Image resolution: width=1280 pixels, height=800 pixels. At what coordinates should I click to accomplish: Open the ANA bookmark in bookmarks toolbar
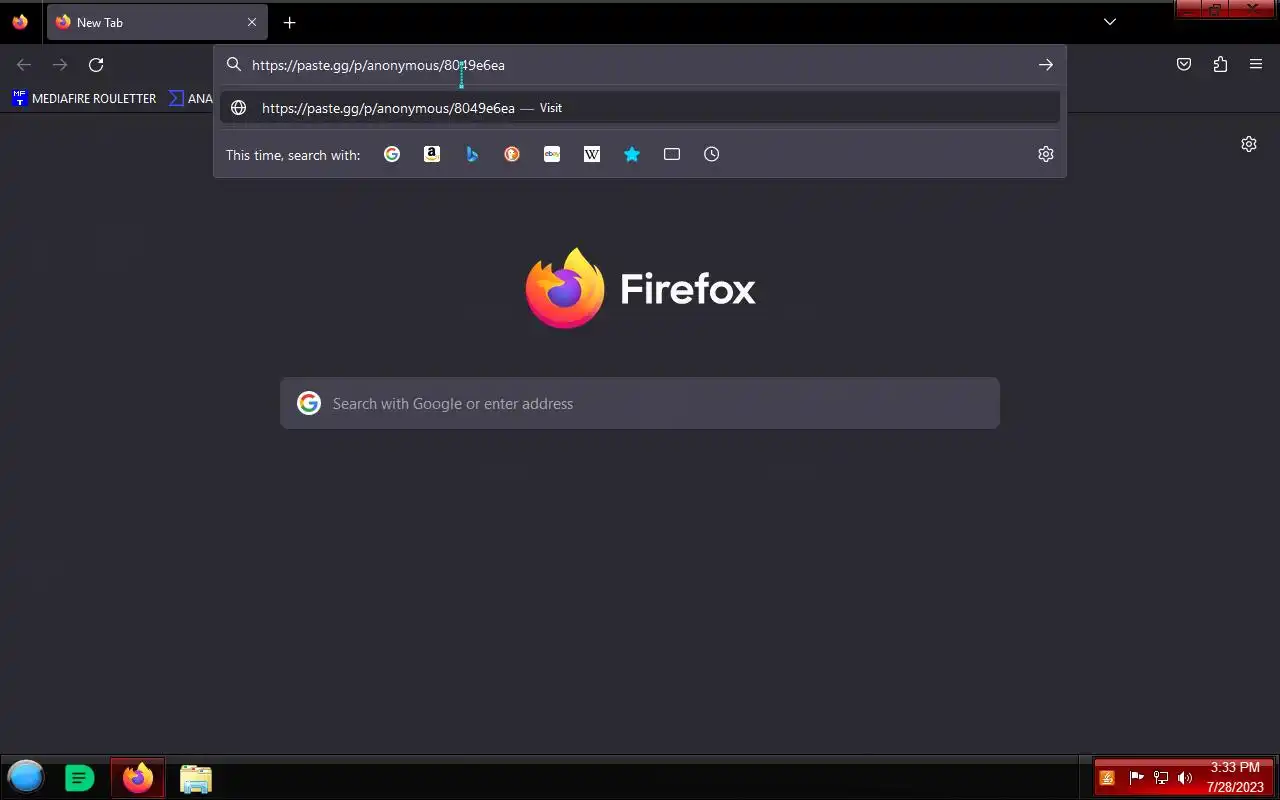coord(190,98)
